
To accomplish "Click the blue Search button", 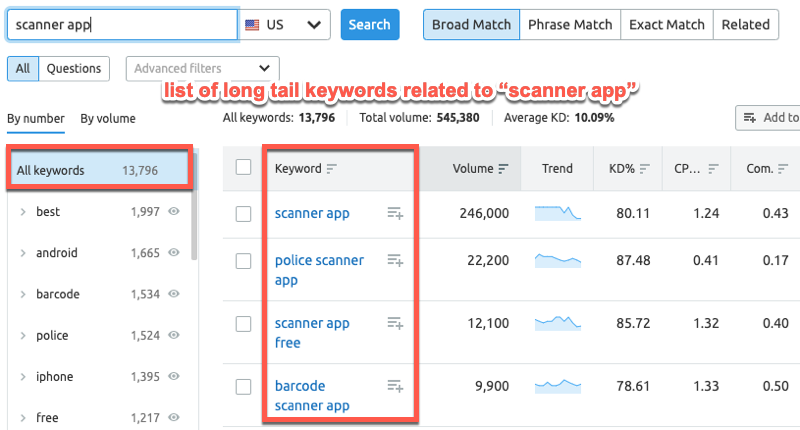I will (370, 24).
